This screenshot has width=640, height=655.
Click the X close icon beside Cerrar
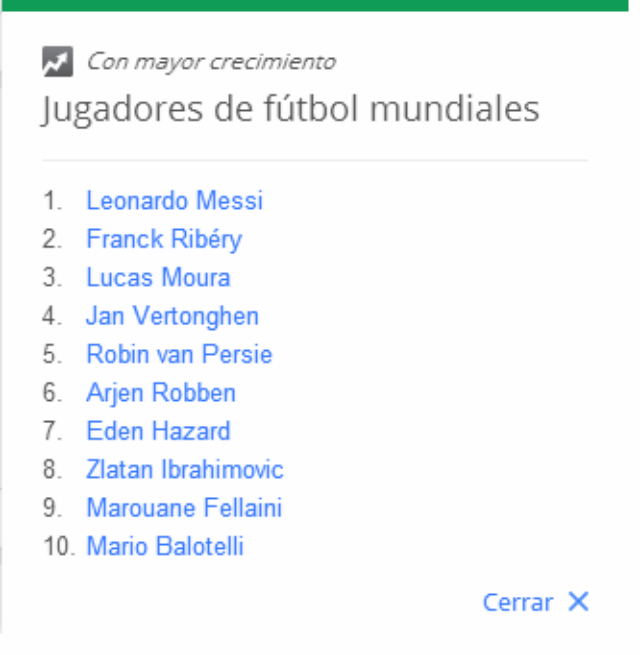pyautogui.click(x=578, y=601)
